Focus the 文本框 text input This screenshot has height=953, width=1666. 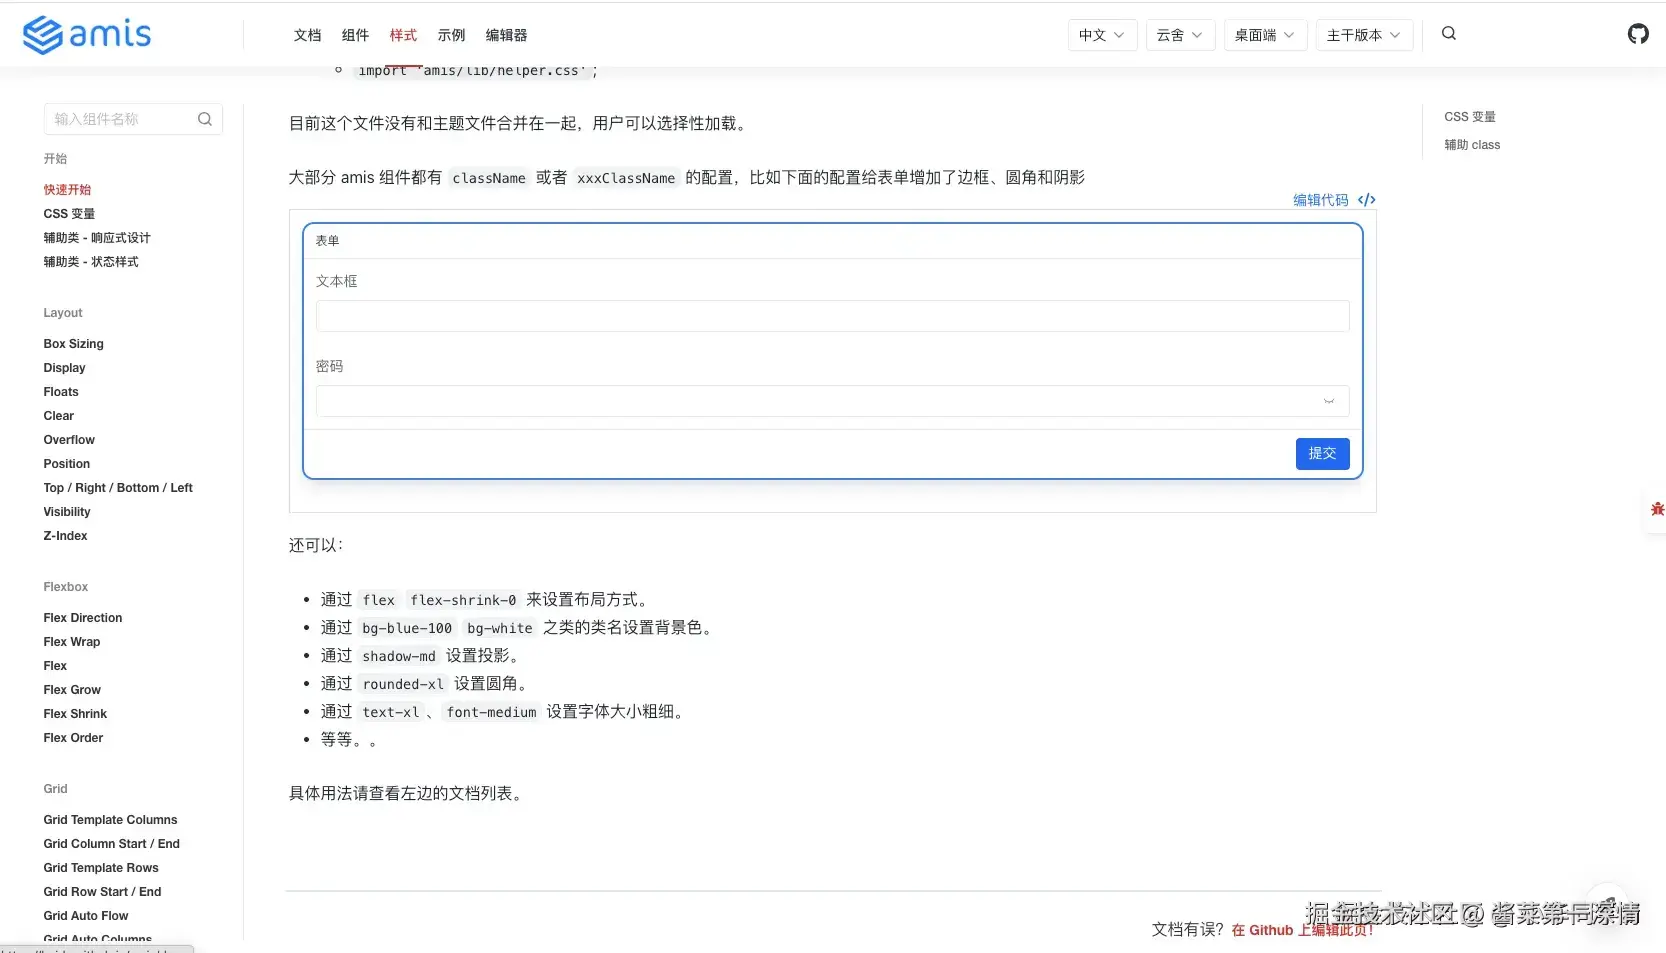tap(832, 316)
